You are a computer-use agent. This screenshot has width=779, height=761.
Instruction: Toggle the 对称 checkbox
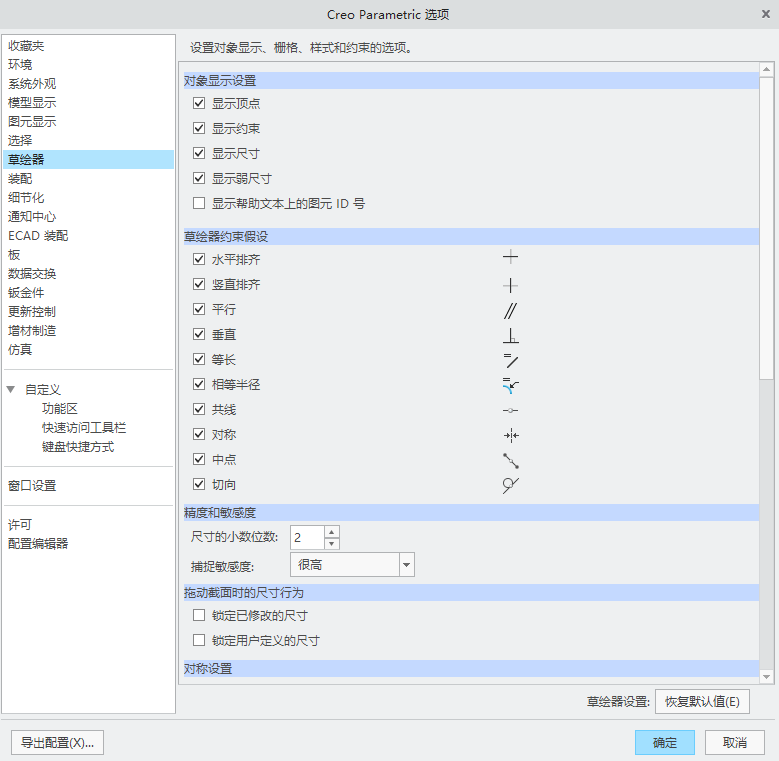199,434
